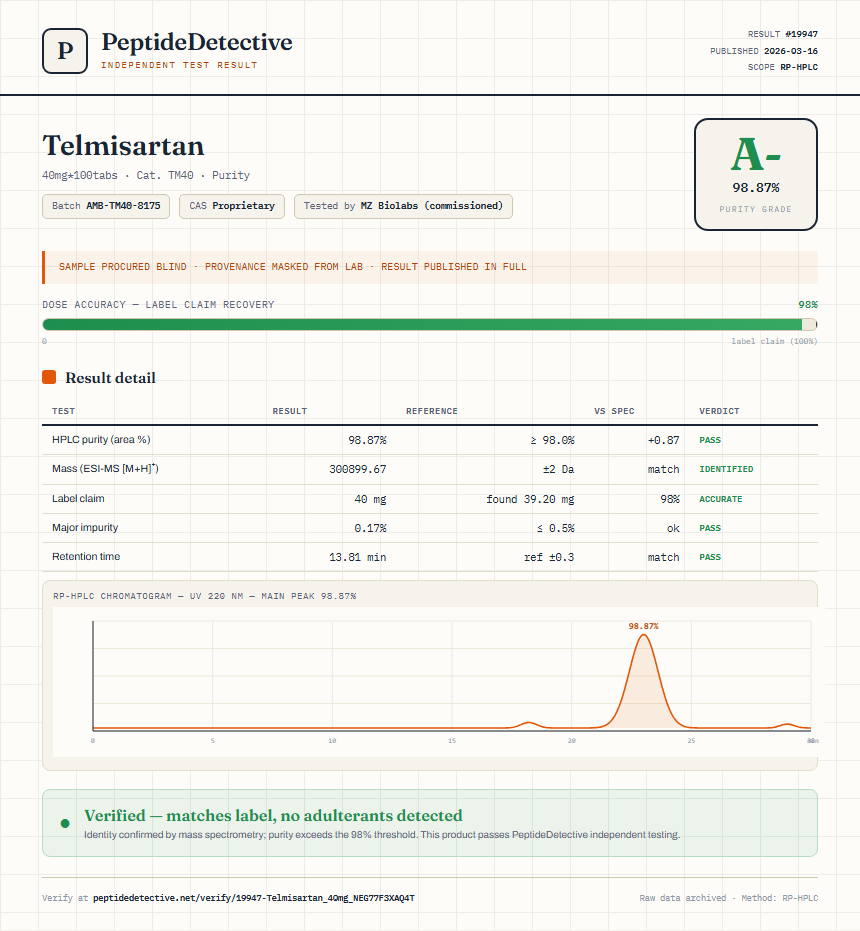Click the PASS verdict for Major impurity

click(710, 528)
